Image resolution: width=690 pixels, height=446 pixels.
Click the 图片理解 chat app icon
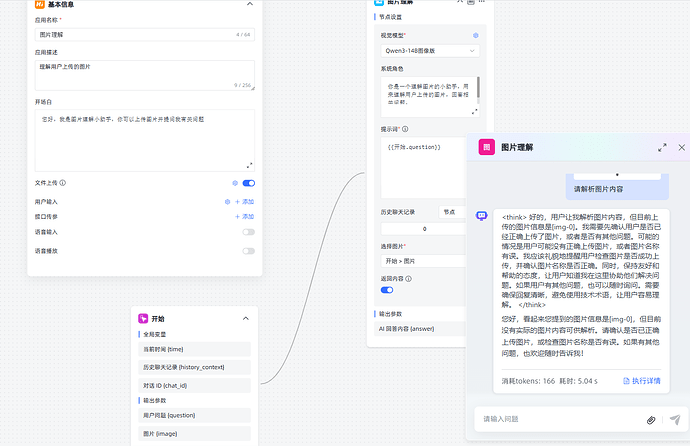pos(487,147)
